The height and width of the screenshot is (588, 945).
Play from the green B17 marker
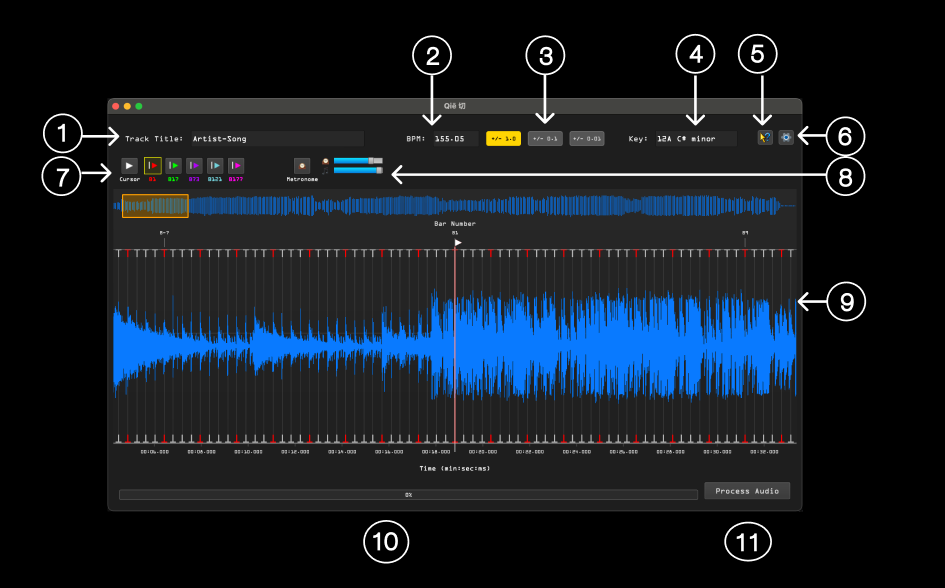[x=173, y=165]
